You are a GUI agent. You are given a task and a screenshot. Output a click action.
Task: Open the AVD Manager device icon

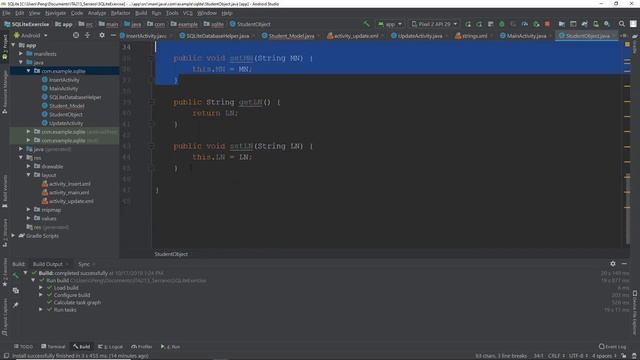coord(596,24)
